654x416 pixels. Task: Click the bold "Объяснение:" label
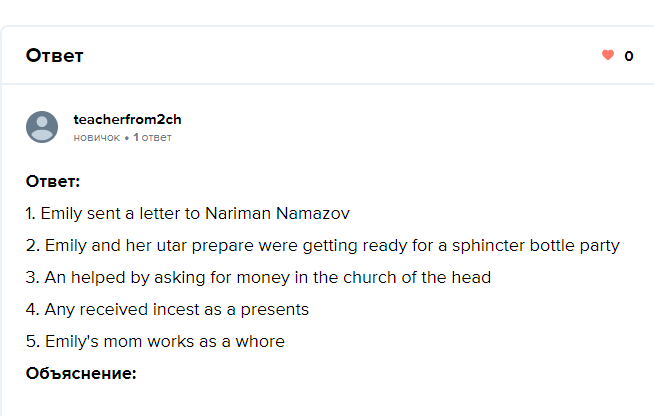pyautogui.click(x=81, y=374)
